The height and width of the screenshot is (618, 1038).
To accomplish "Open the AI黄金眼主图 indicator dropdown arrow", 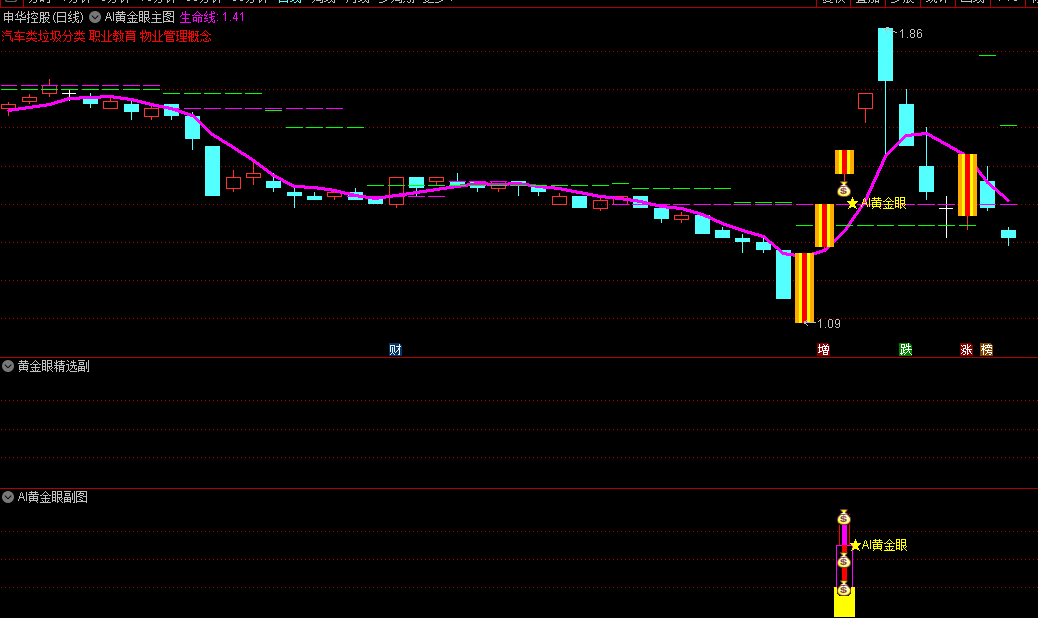I will click(95, 17).
